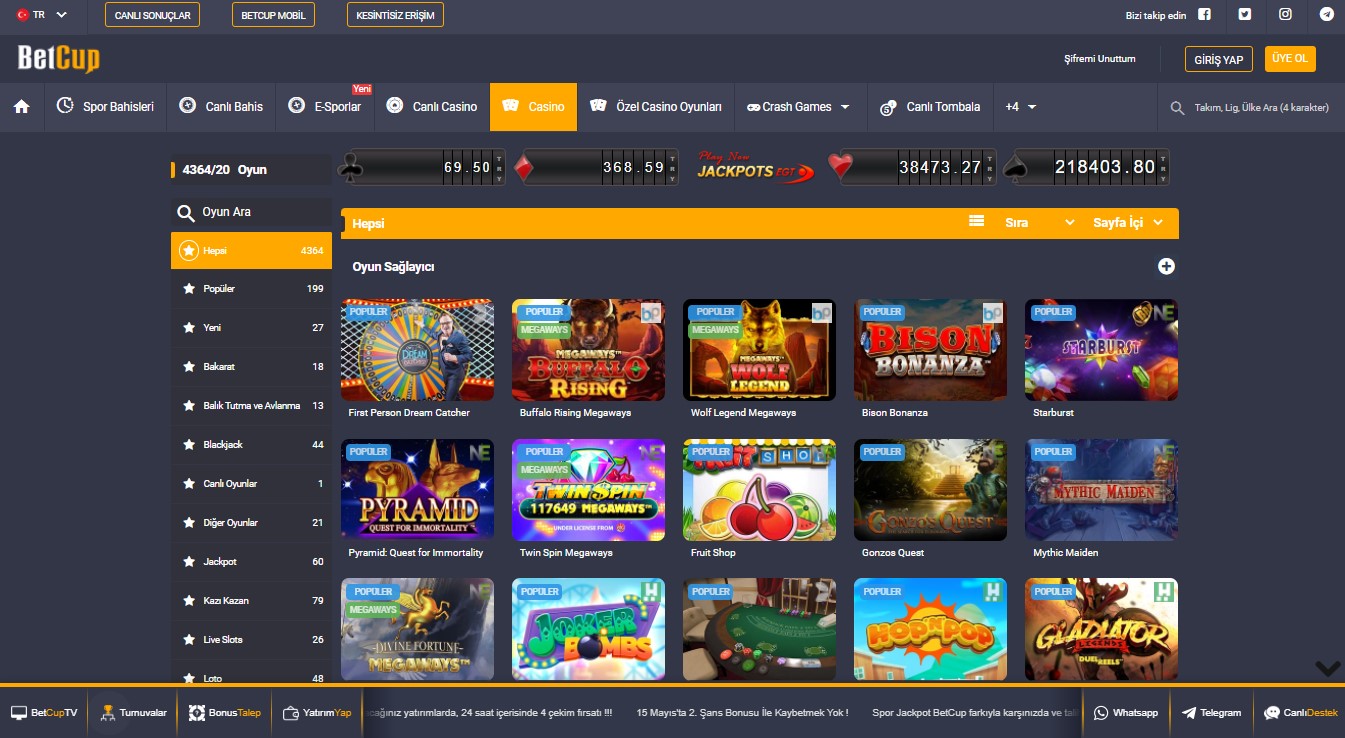
Task: Select the Popüler category
Action: (251, 289)
